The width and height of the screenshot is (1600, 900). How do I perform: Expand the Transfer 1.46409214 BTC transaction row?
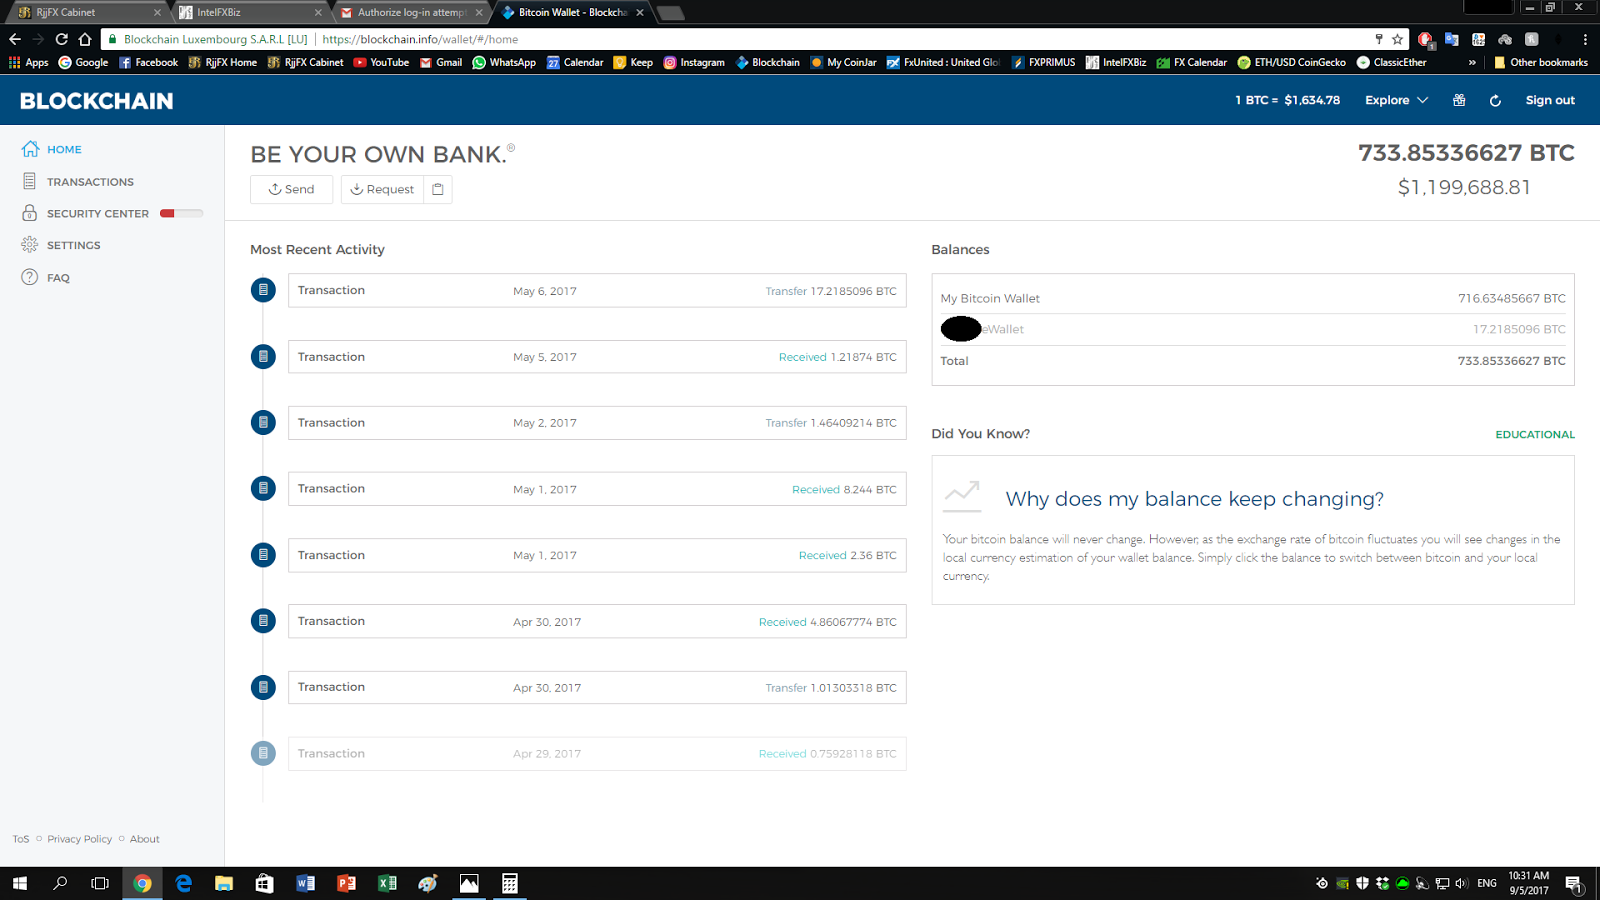597,423
